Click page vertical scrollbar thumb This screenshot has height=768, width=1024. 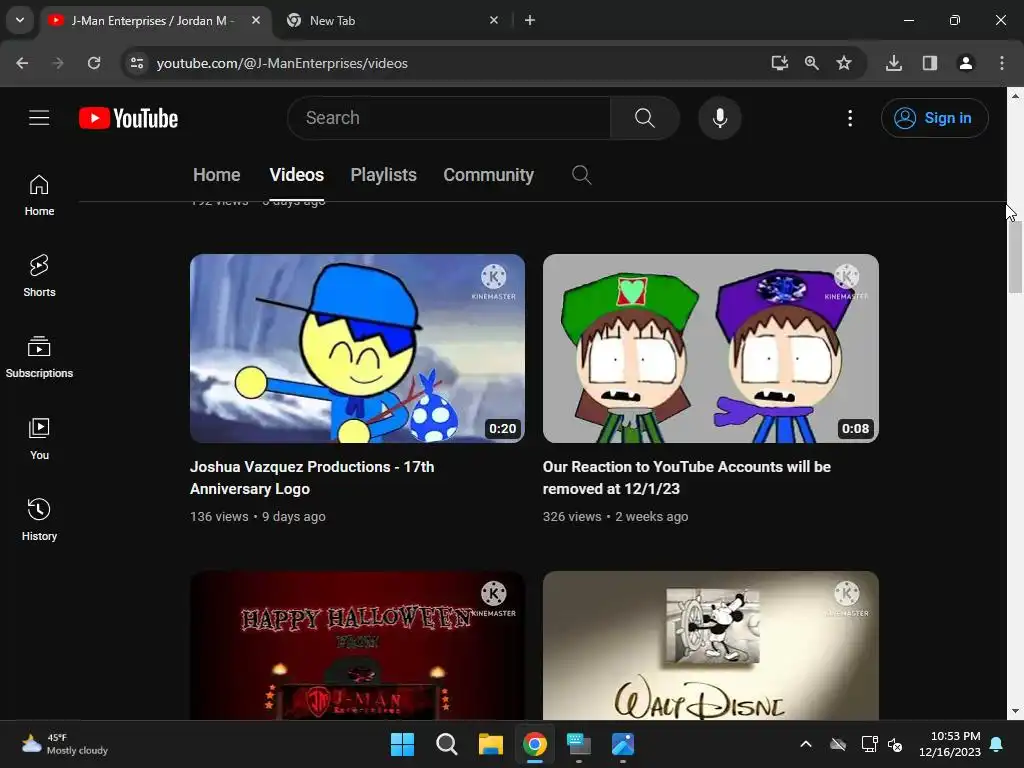[x=1015, y=257]
